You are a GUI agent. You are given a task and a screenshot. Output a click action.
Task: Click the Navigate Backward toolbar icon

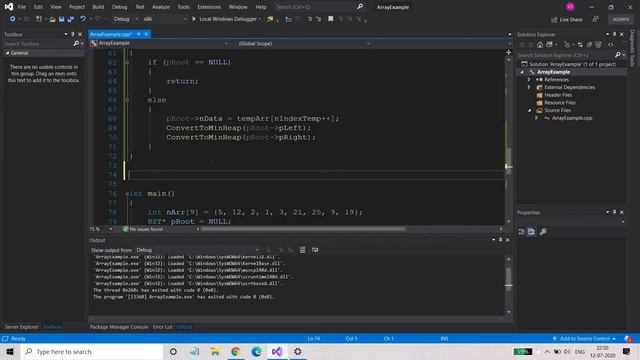(x=13, y=19)
